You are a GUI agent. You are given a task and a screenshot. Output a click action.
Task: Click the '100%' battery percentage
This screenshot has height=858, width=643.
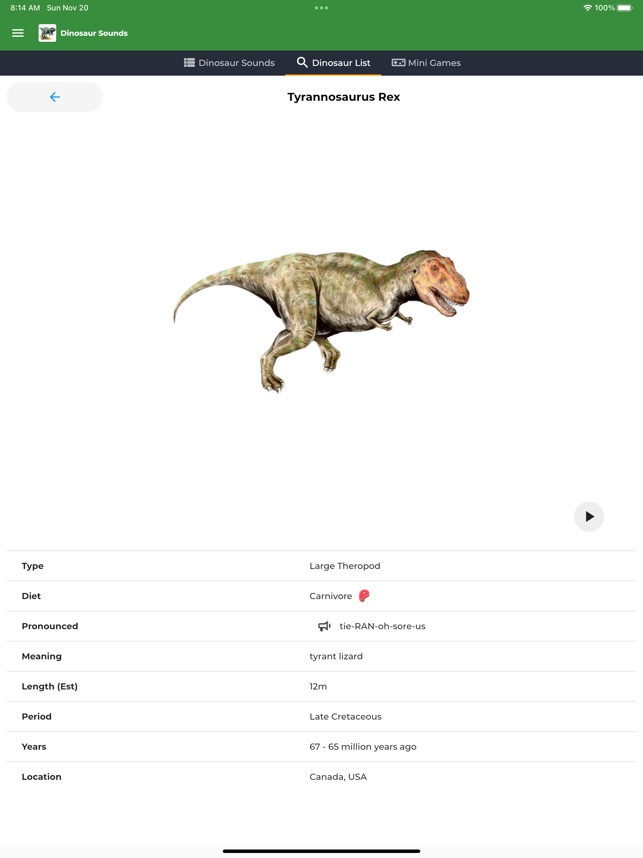605,8
